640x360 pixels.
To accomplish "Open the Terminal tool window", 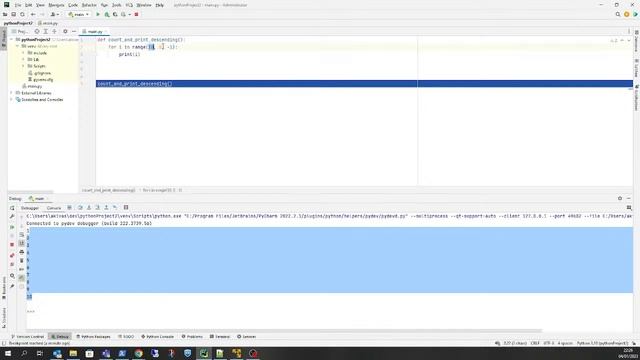I will point(220,337).
